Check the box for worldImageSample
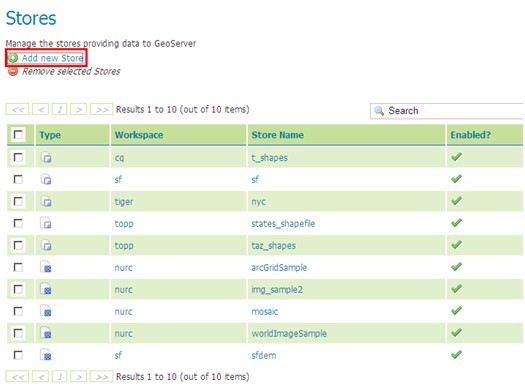Screen dimensions: 525x390 point(18,333)
